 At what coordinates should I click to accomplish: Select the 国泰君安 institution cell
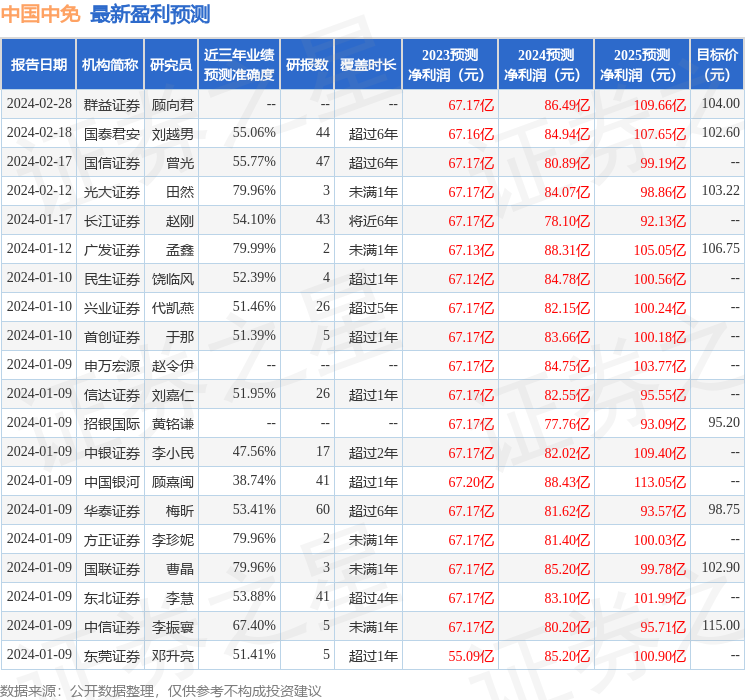(x=112, y=134)
